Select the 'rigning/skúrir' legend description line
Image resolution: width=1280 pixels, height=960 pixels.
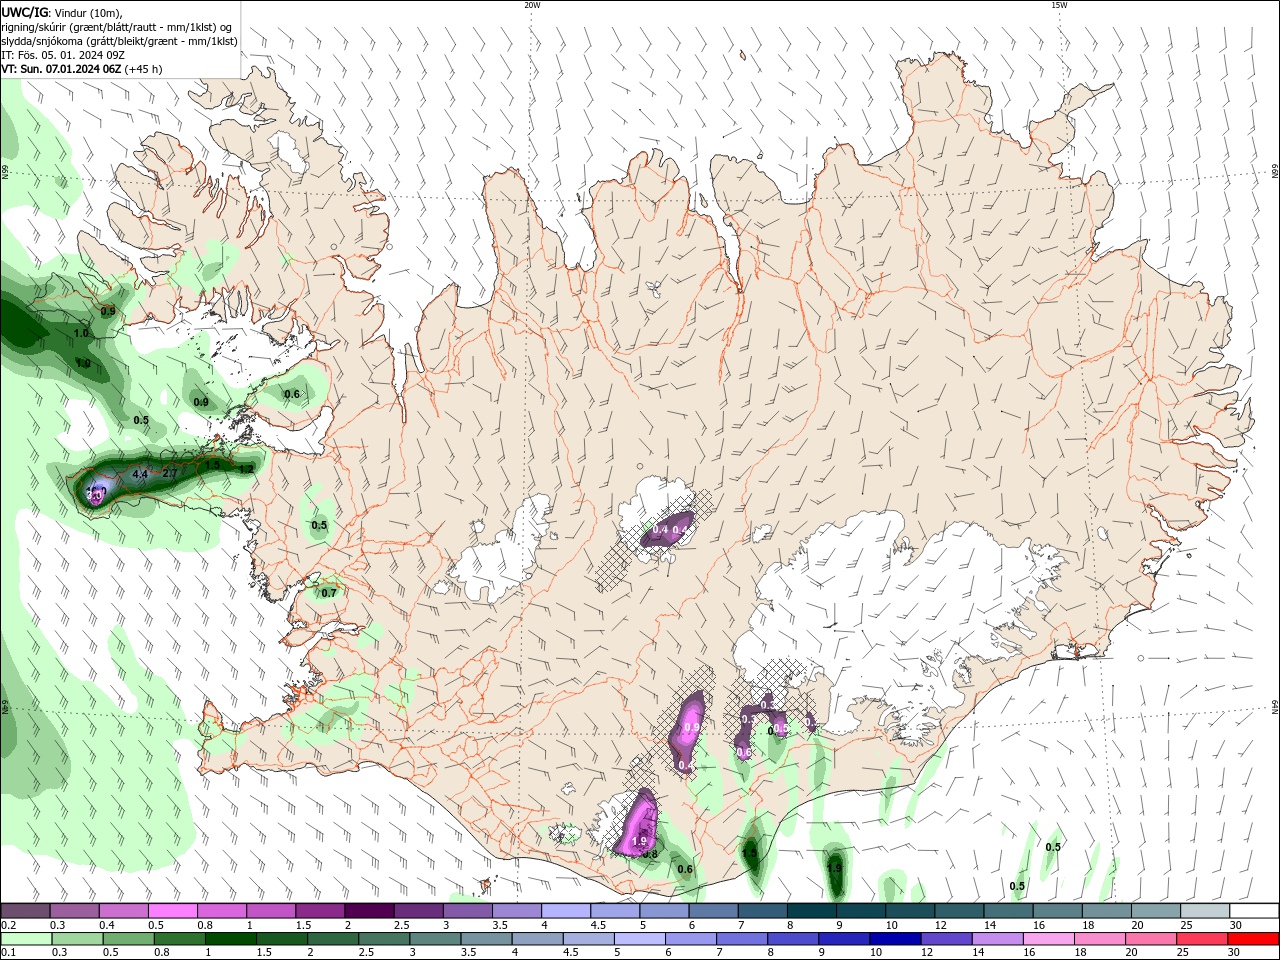pos(118,27)
